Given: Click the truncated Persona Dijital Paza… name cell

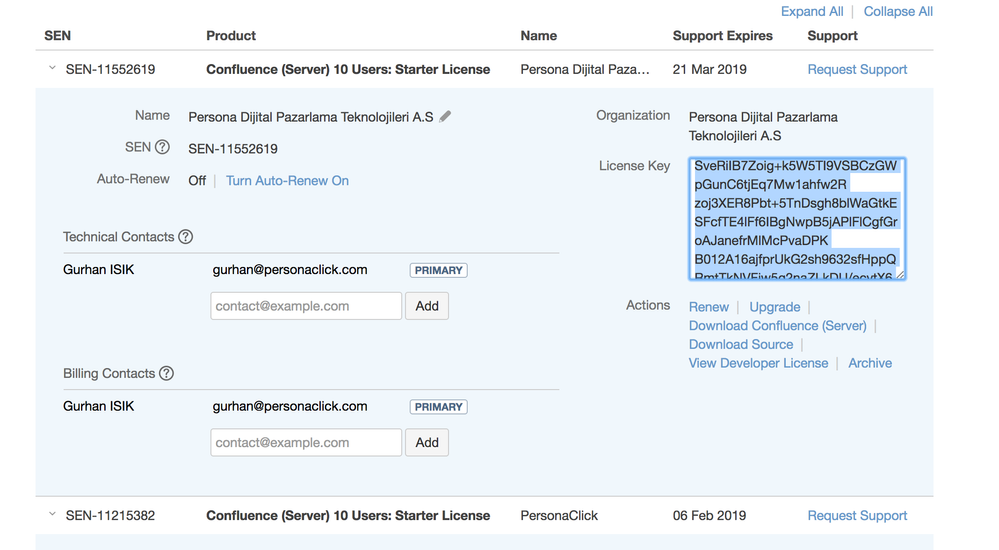Looking at the screenshot, I should click(585, 69).
